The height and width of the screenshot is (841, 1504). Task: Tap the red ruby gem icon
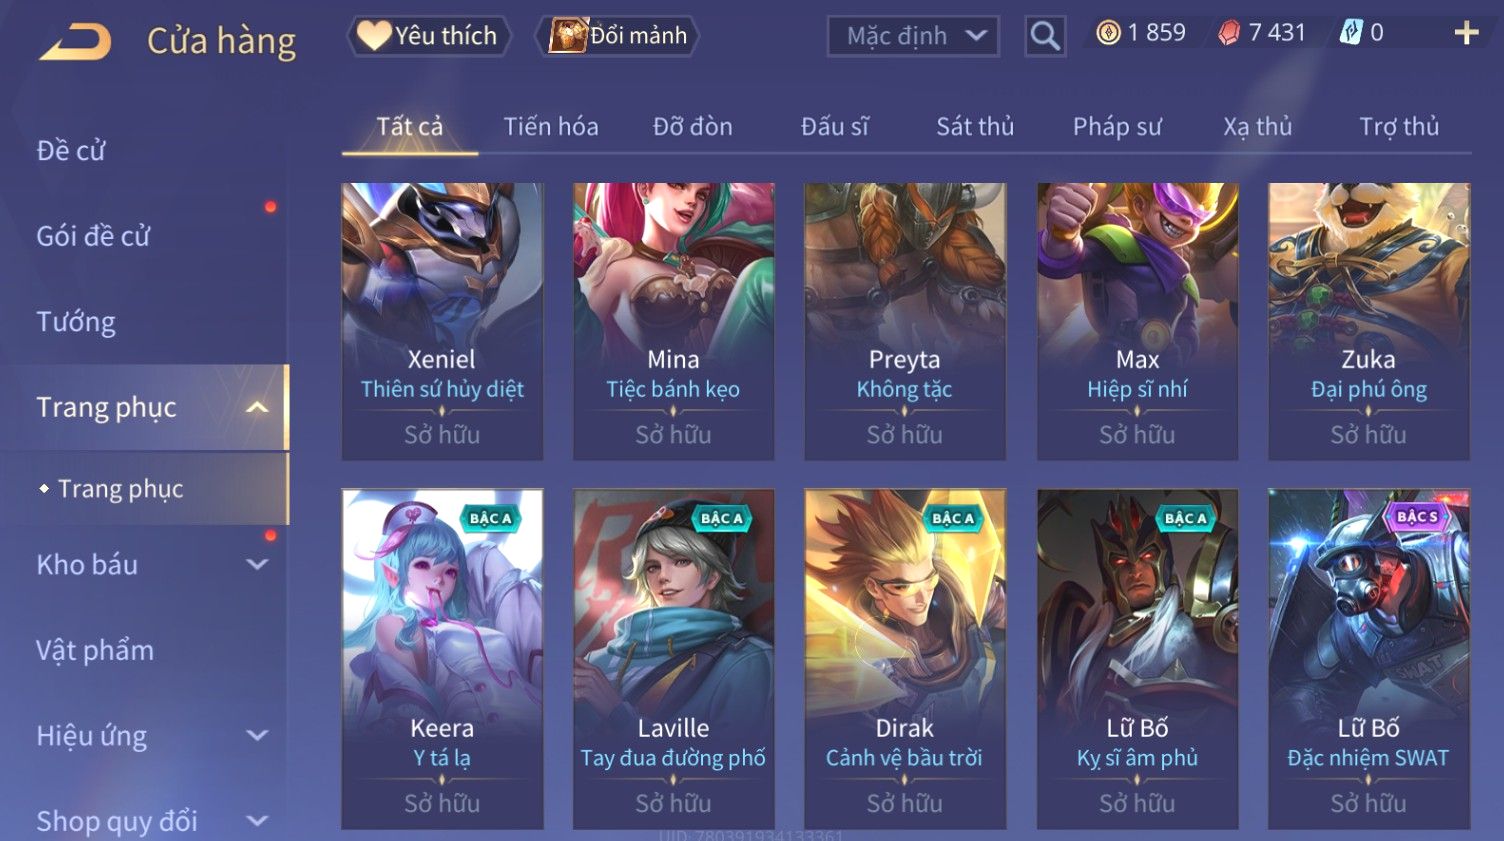tap(1229, 33)
